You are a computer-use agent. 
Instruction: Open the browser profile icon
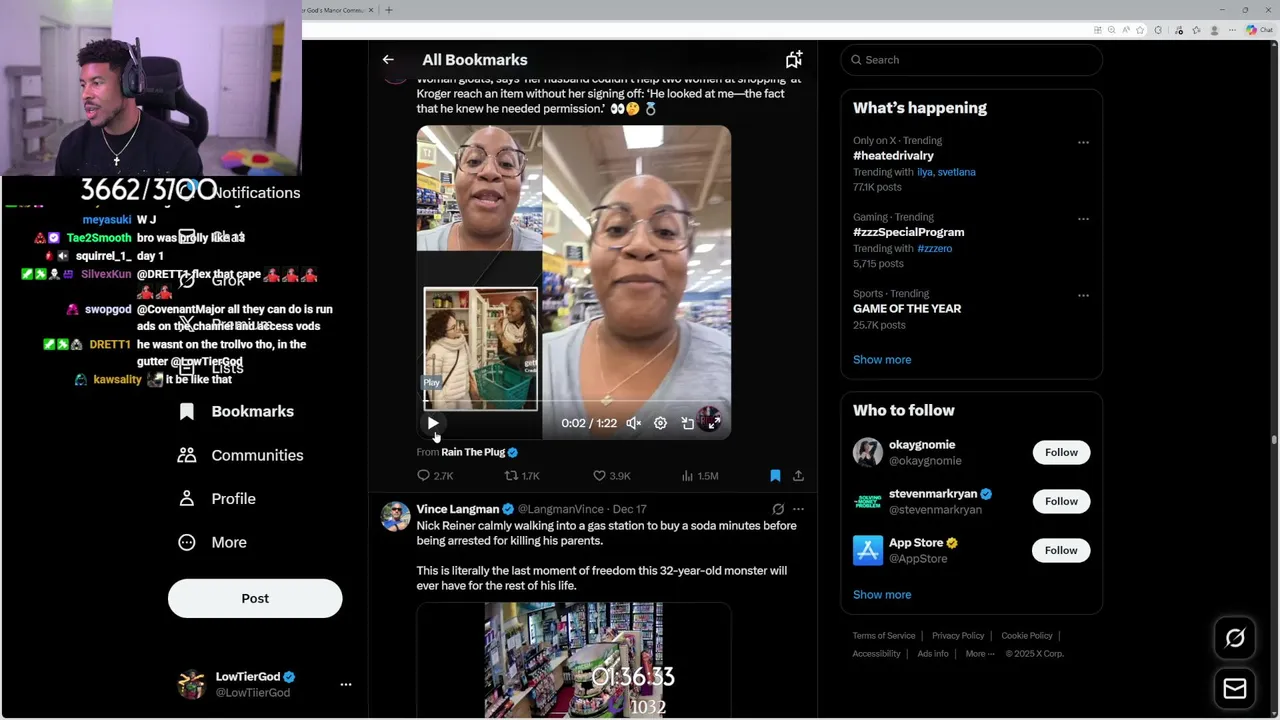1214,30
